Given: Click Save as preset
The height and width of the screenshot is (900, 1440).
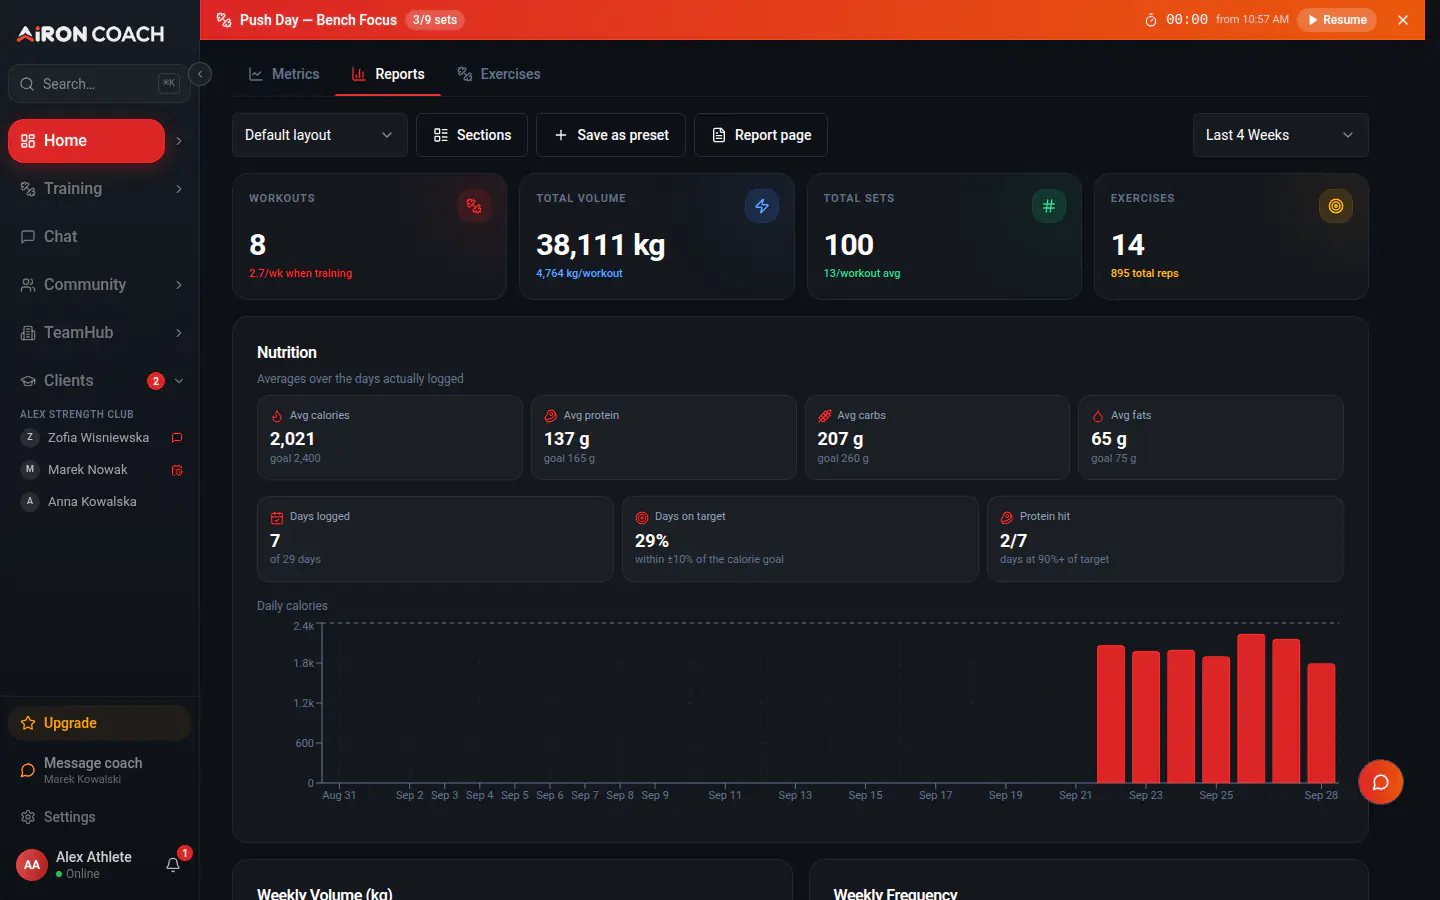Looking at the screenshot, I should 611,135.
